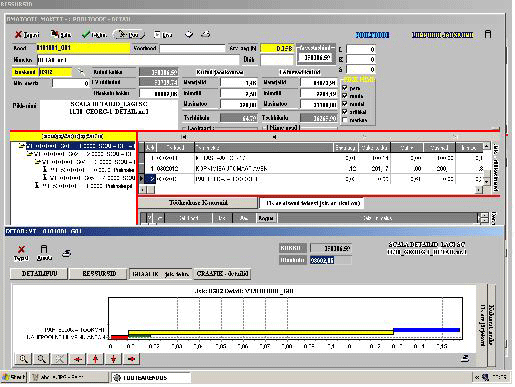Click the system tray icon near the clock
The image size is (515, 387).
coord(485,377)
